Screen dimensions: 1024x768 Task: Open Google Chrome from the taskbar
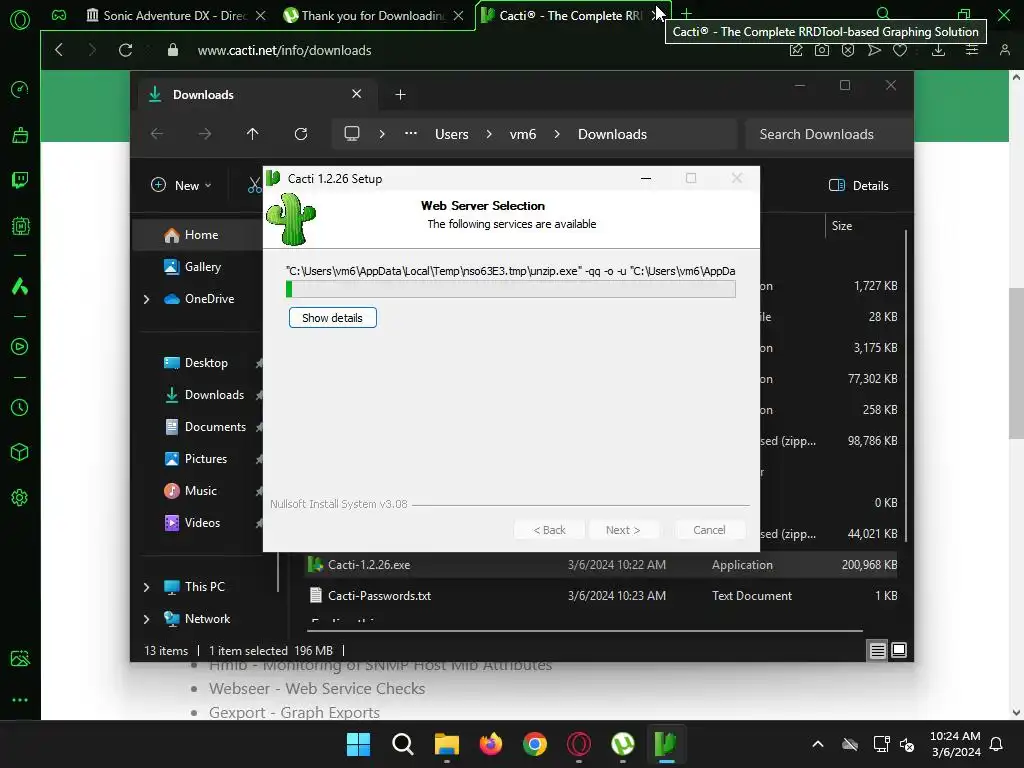[x=535, y=744]
